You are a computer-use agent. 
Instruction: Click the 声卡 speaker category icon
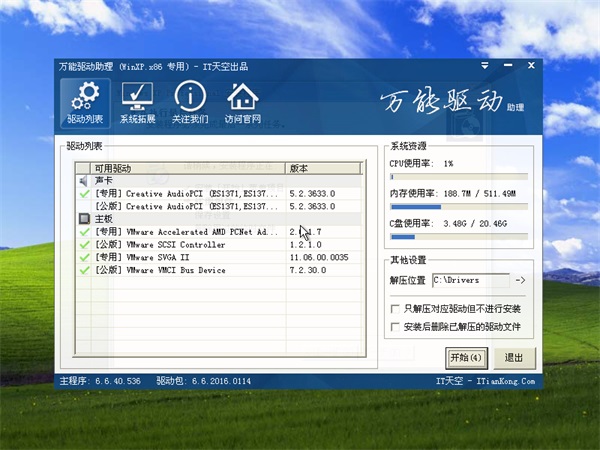[84, 180]
